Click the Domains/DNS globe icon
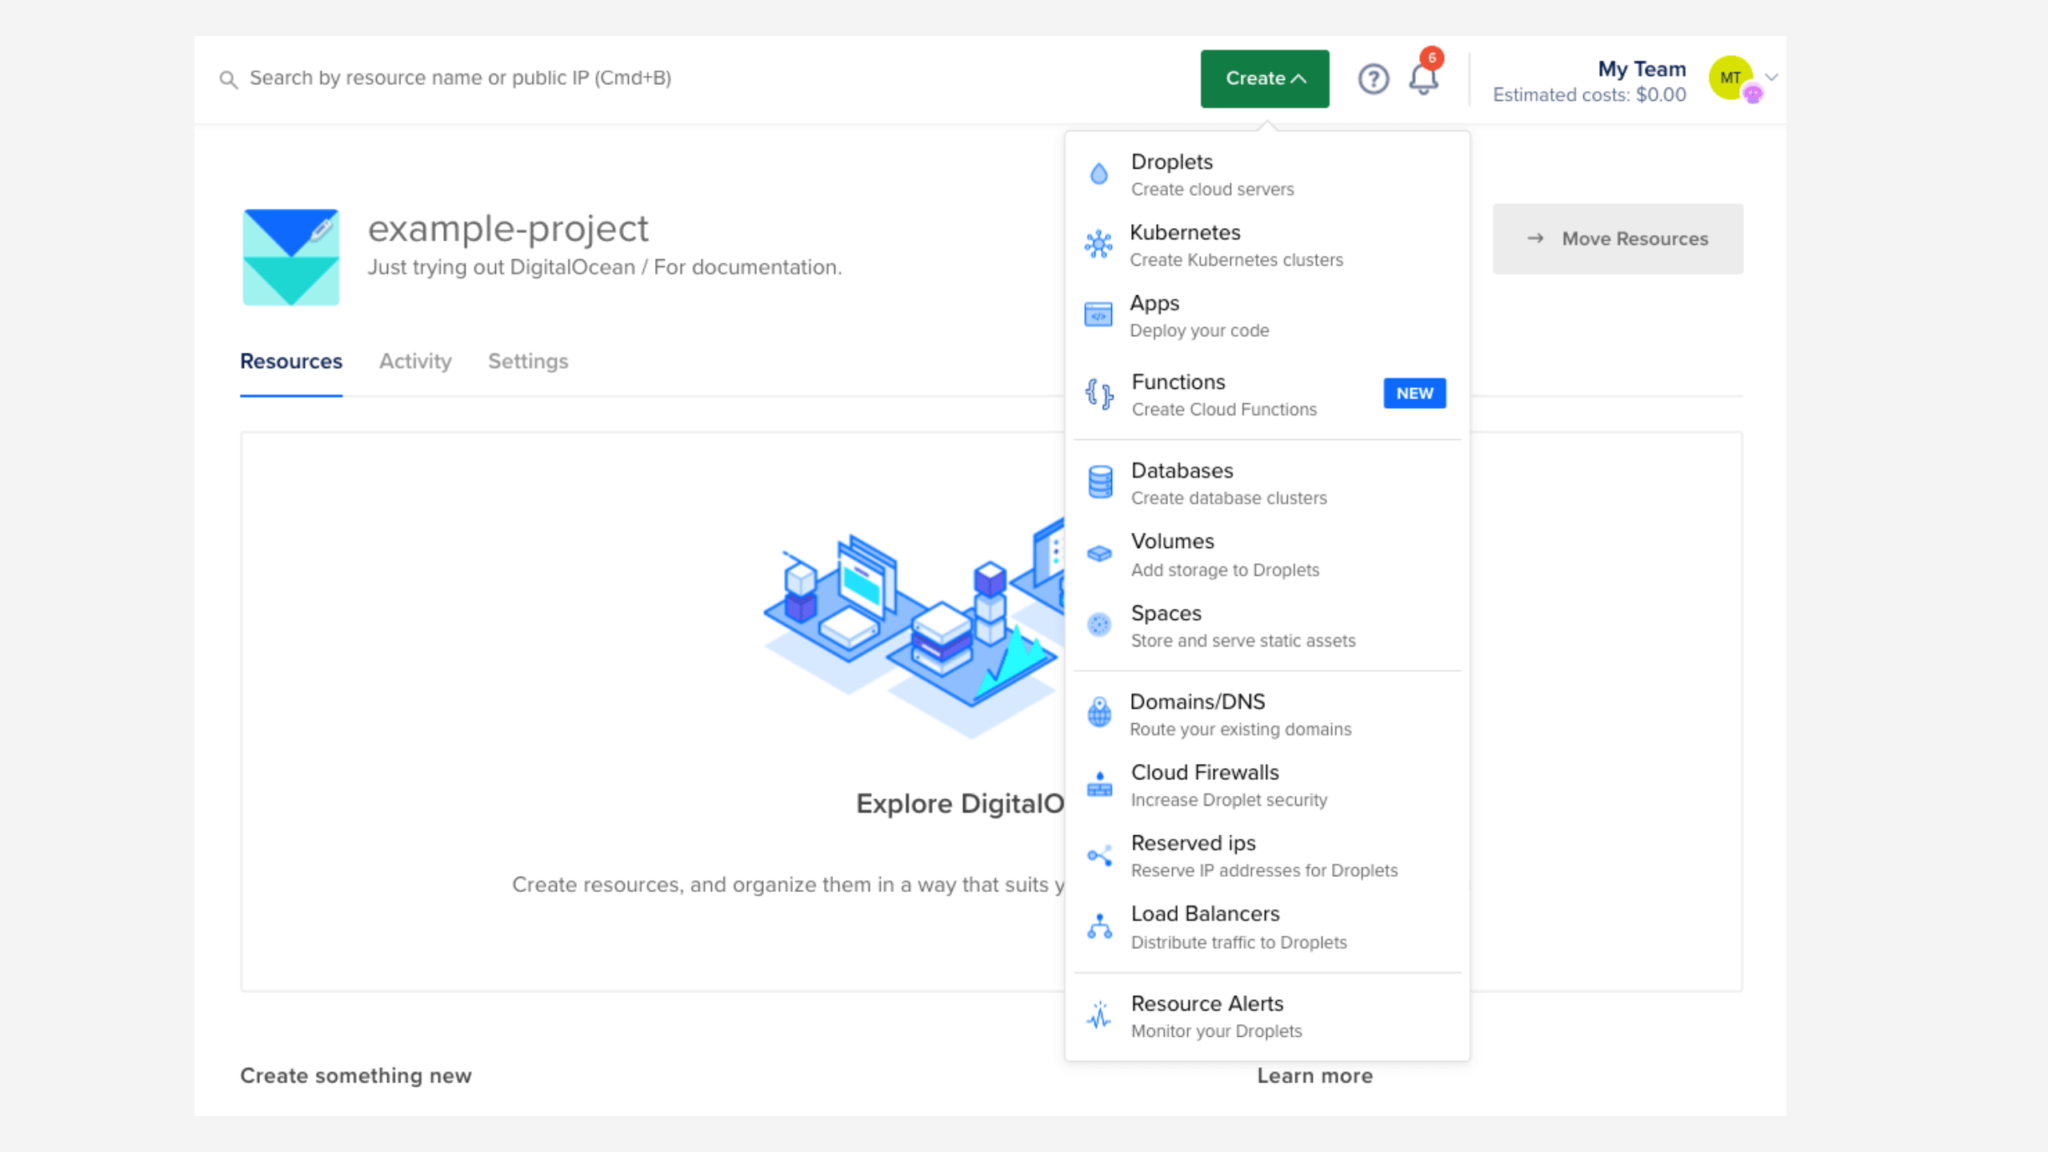This screenshot has width=2048, height=1152. pyautogui.click(x=1099, y=713)
